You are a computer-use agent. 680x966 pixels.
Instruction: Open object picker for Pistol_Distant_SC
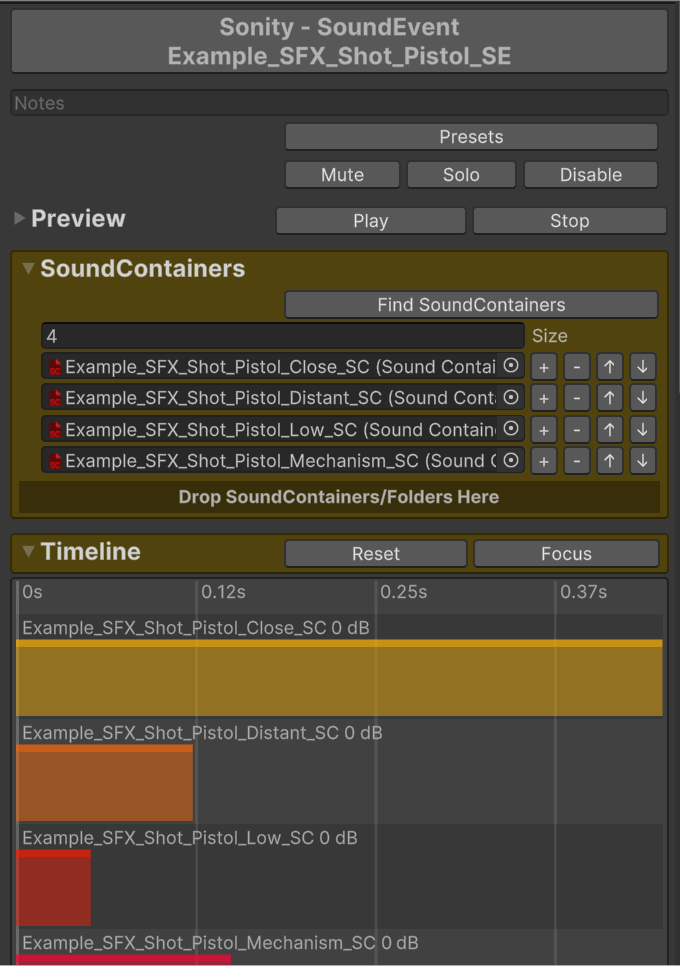click(511, 398)
